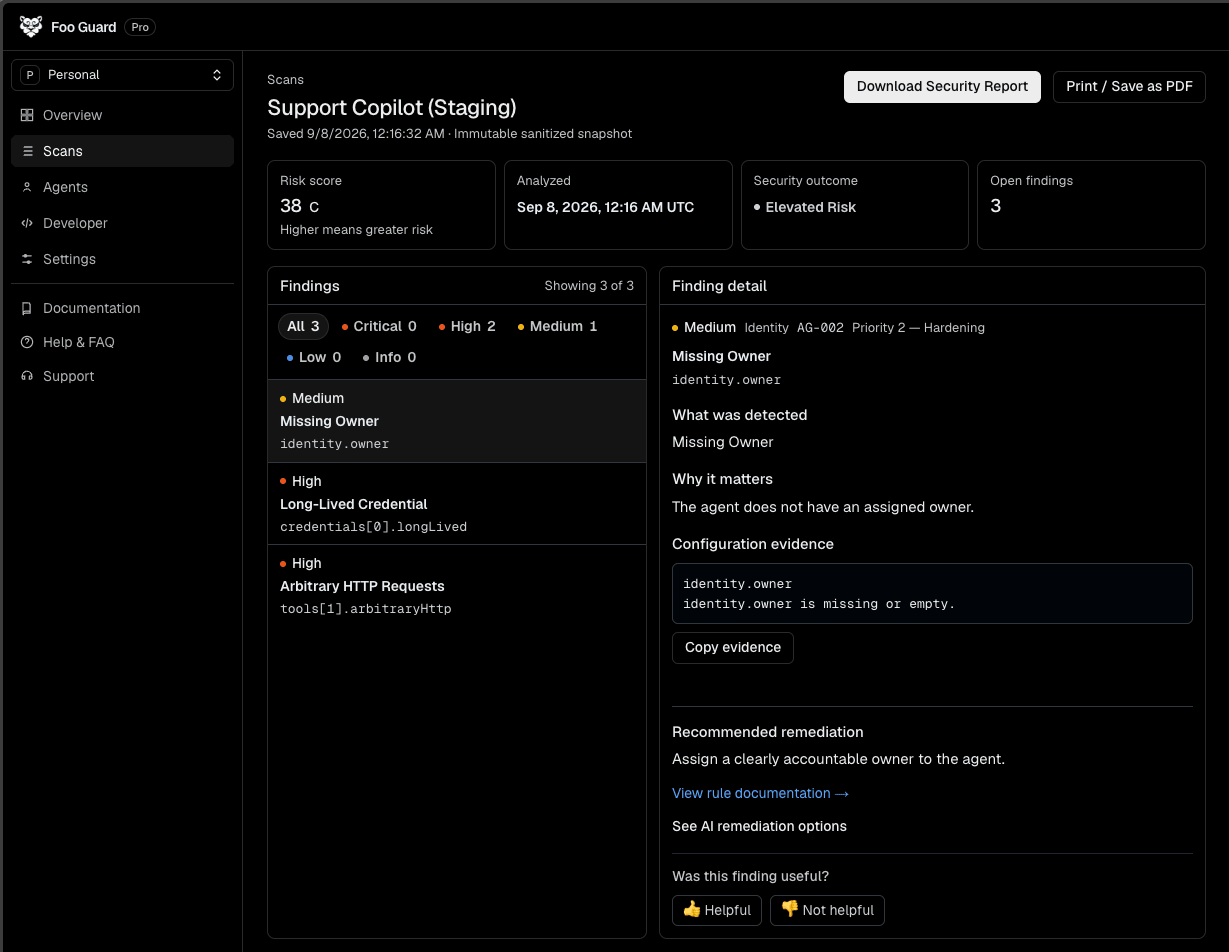The image size is (1229, 952).
Task: Click the Elevated Risk security outcome
Action: tap(805, 207)
